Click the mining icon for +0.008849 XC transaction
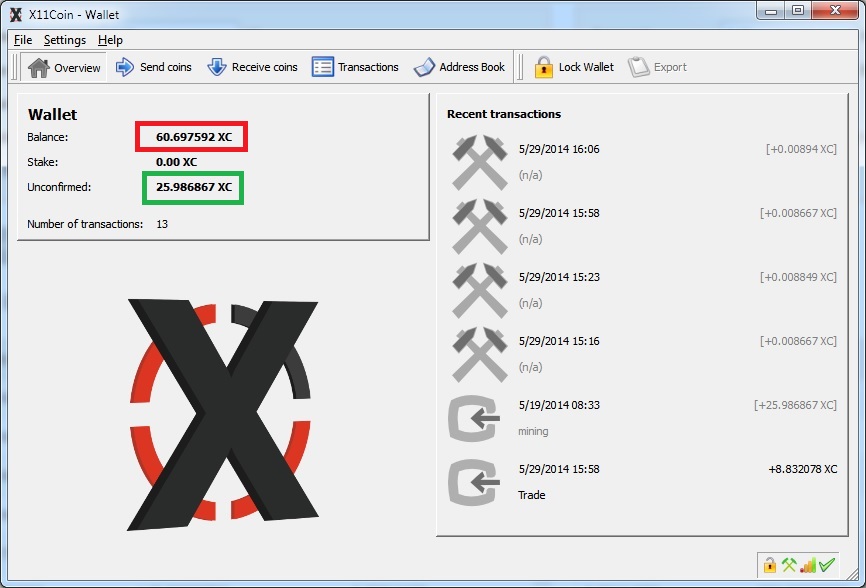Screen dimensions: 866x588 click(x=479, y=290)
